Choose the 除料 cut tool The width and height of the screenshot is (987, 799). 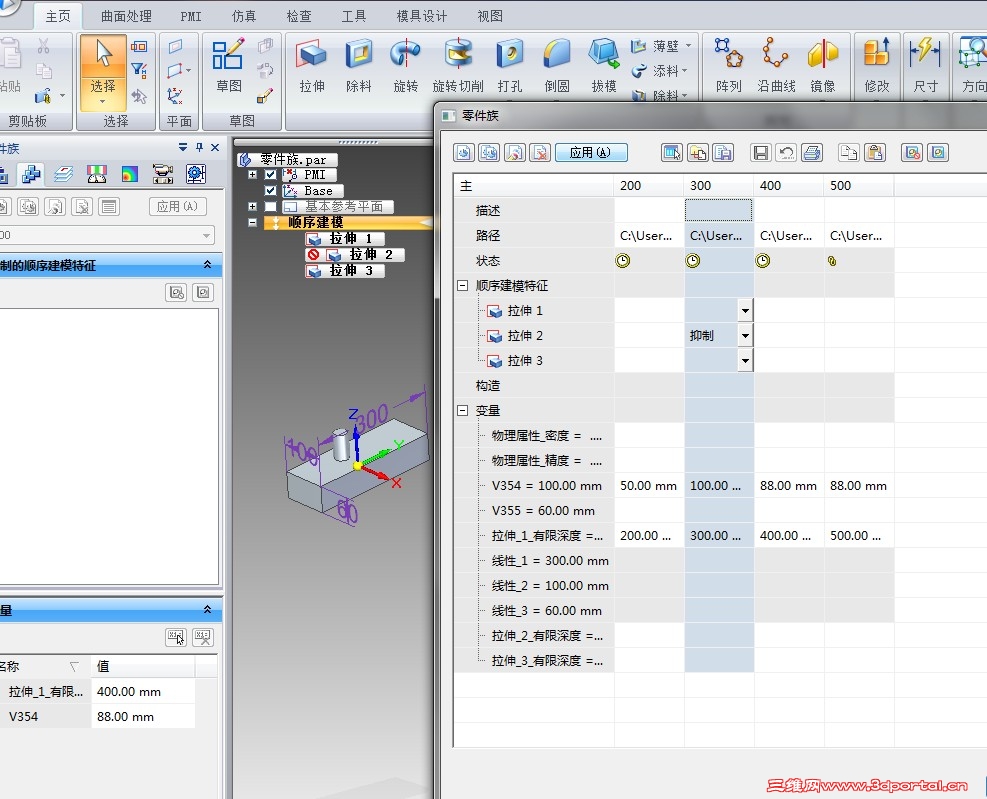point(359,65)
